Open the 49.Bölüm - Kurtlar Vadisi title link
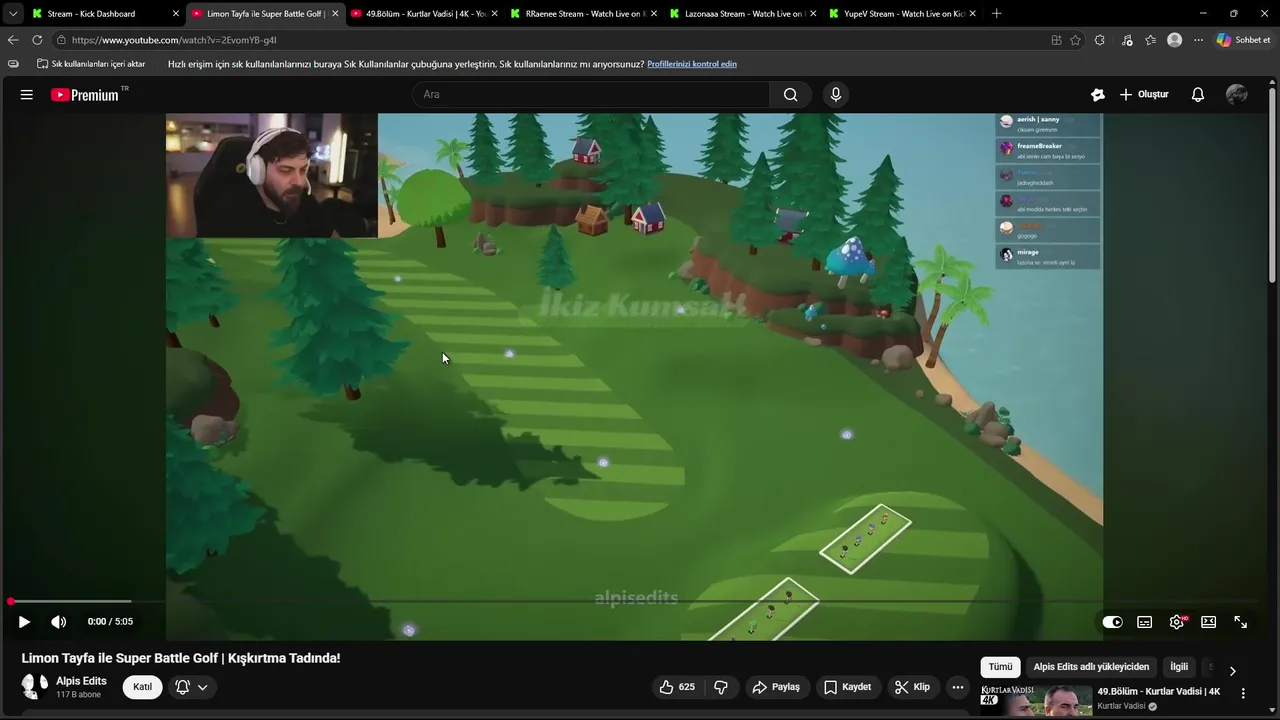The height and width of the screenshot is (720, 1280). coord(1158,692)
